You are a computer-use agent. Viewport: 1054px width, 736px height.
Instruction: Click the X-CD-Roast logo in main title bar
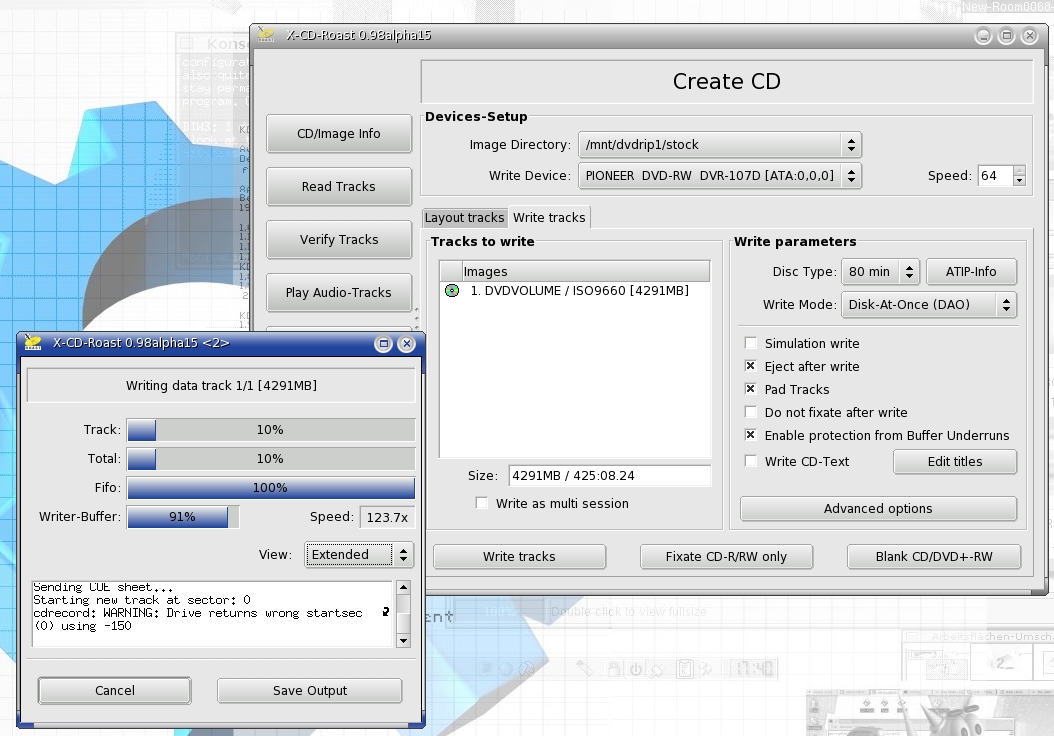(x=265, y=34)
